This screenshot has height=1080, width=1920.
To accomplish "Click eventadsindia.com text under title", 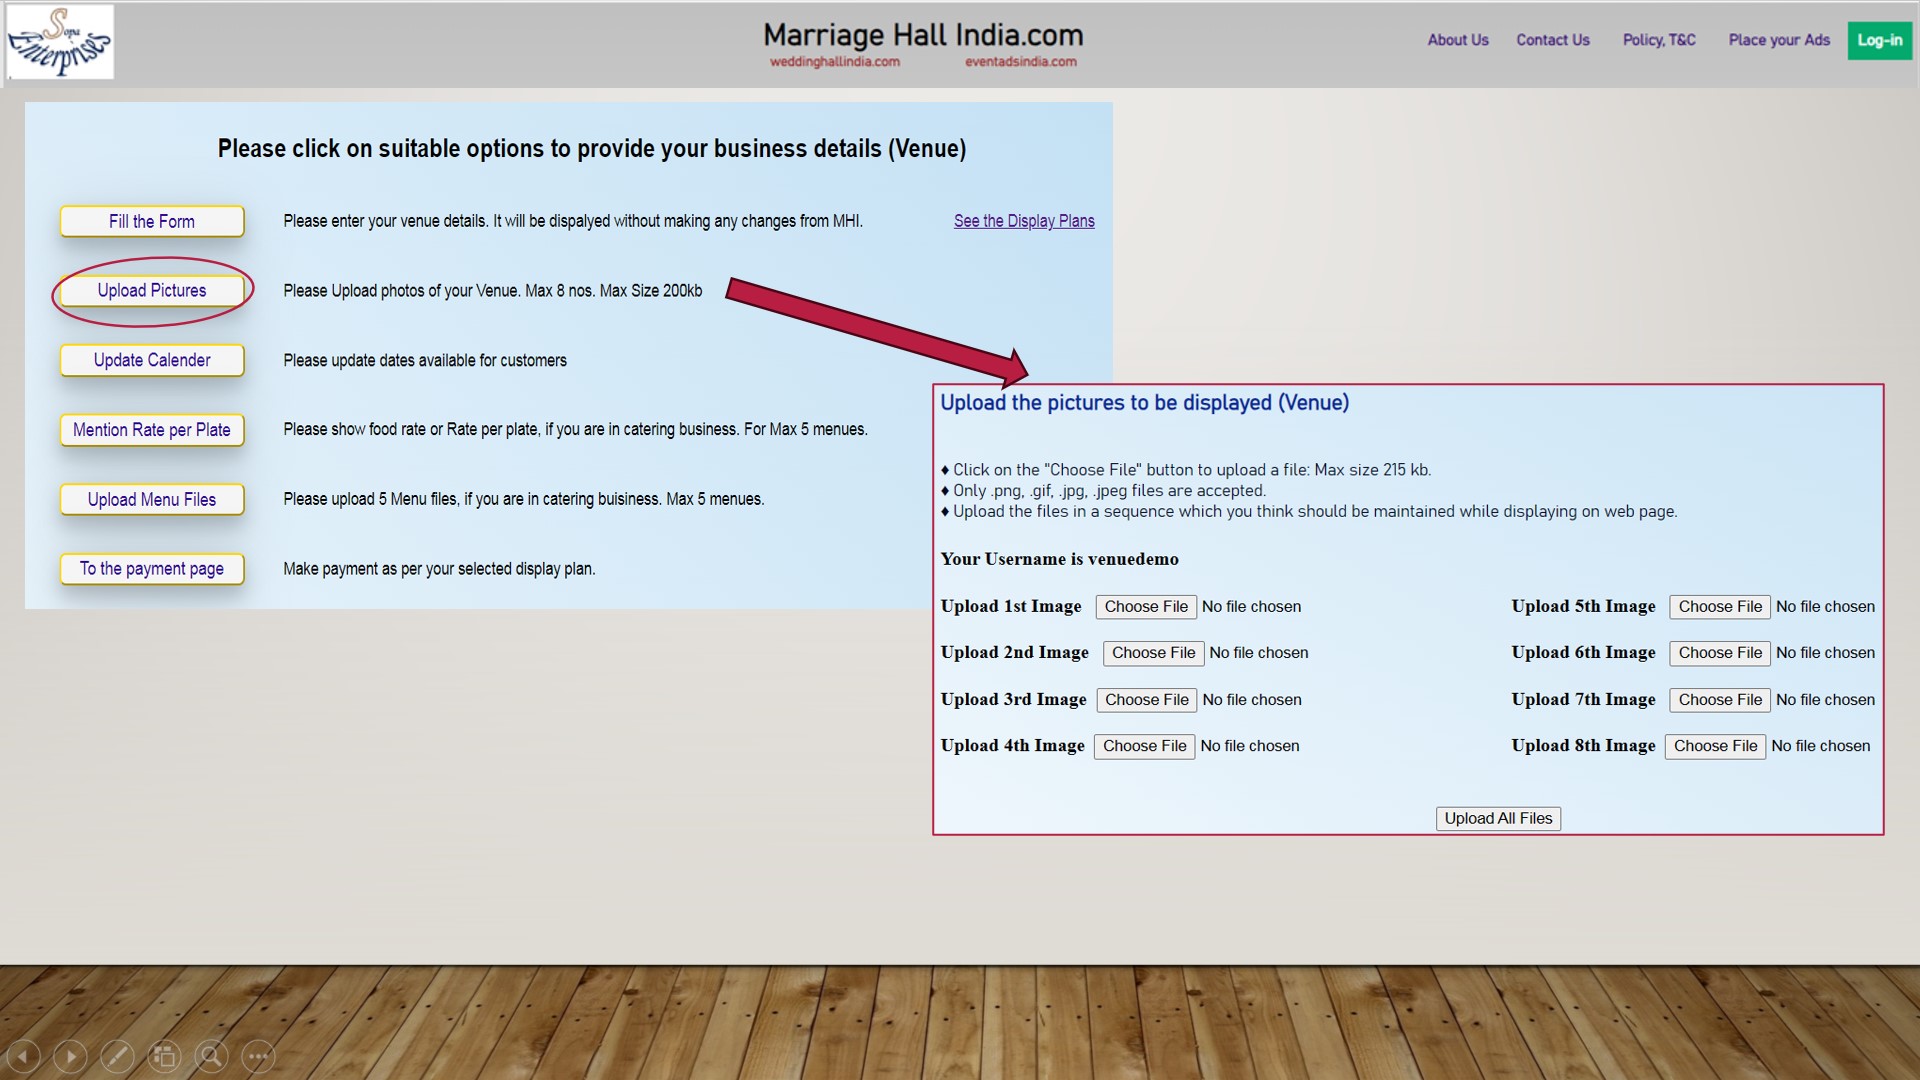I will [1021, 62].
